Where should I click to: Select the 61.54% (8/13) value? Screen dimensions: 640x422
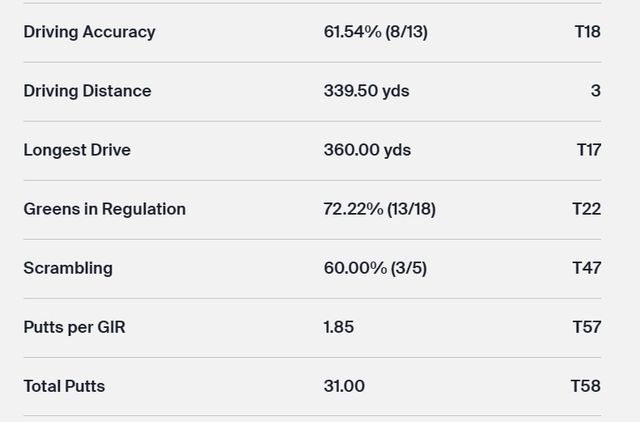point(375,32)
